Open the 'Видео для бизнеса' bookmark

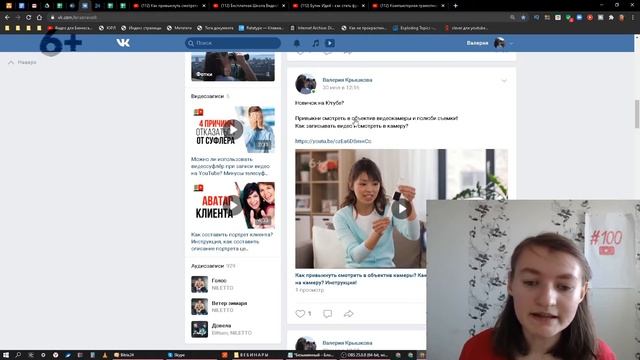pyautogui.click(x=70, y=28)
